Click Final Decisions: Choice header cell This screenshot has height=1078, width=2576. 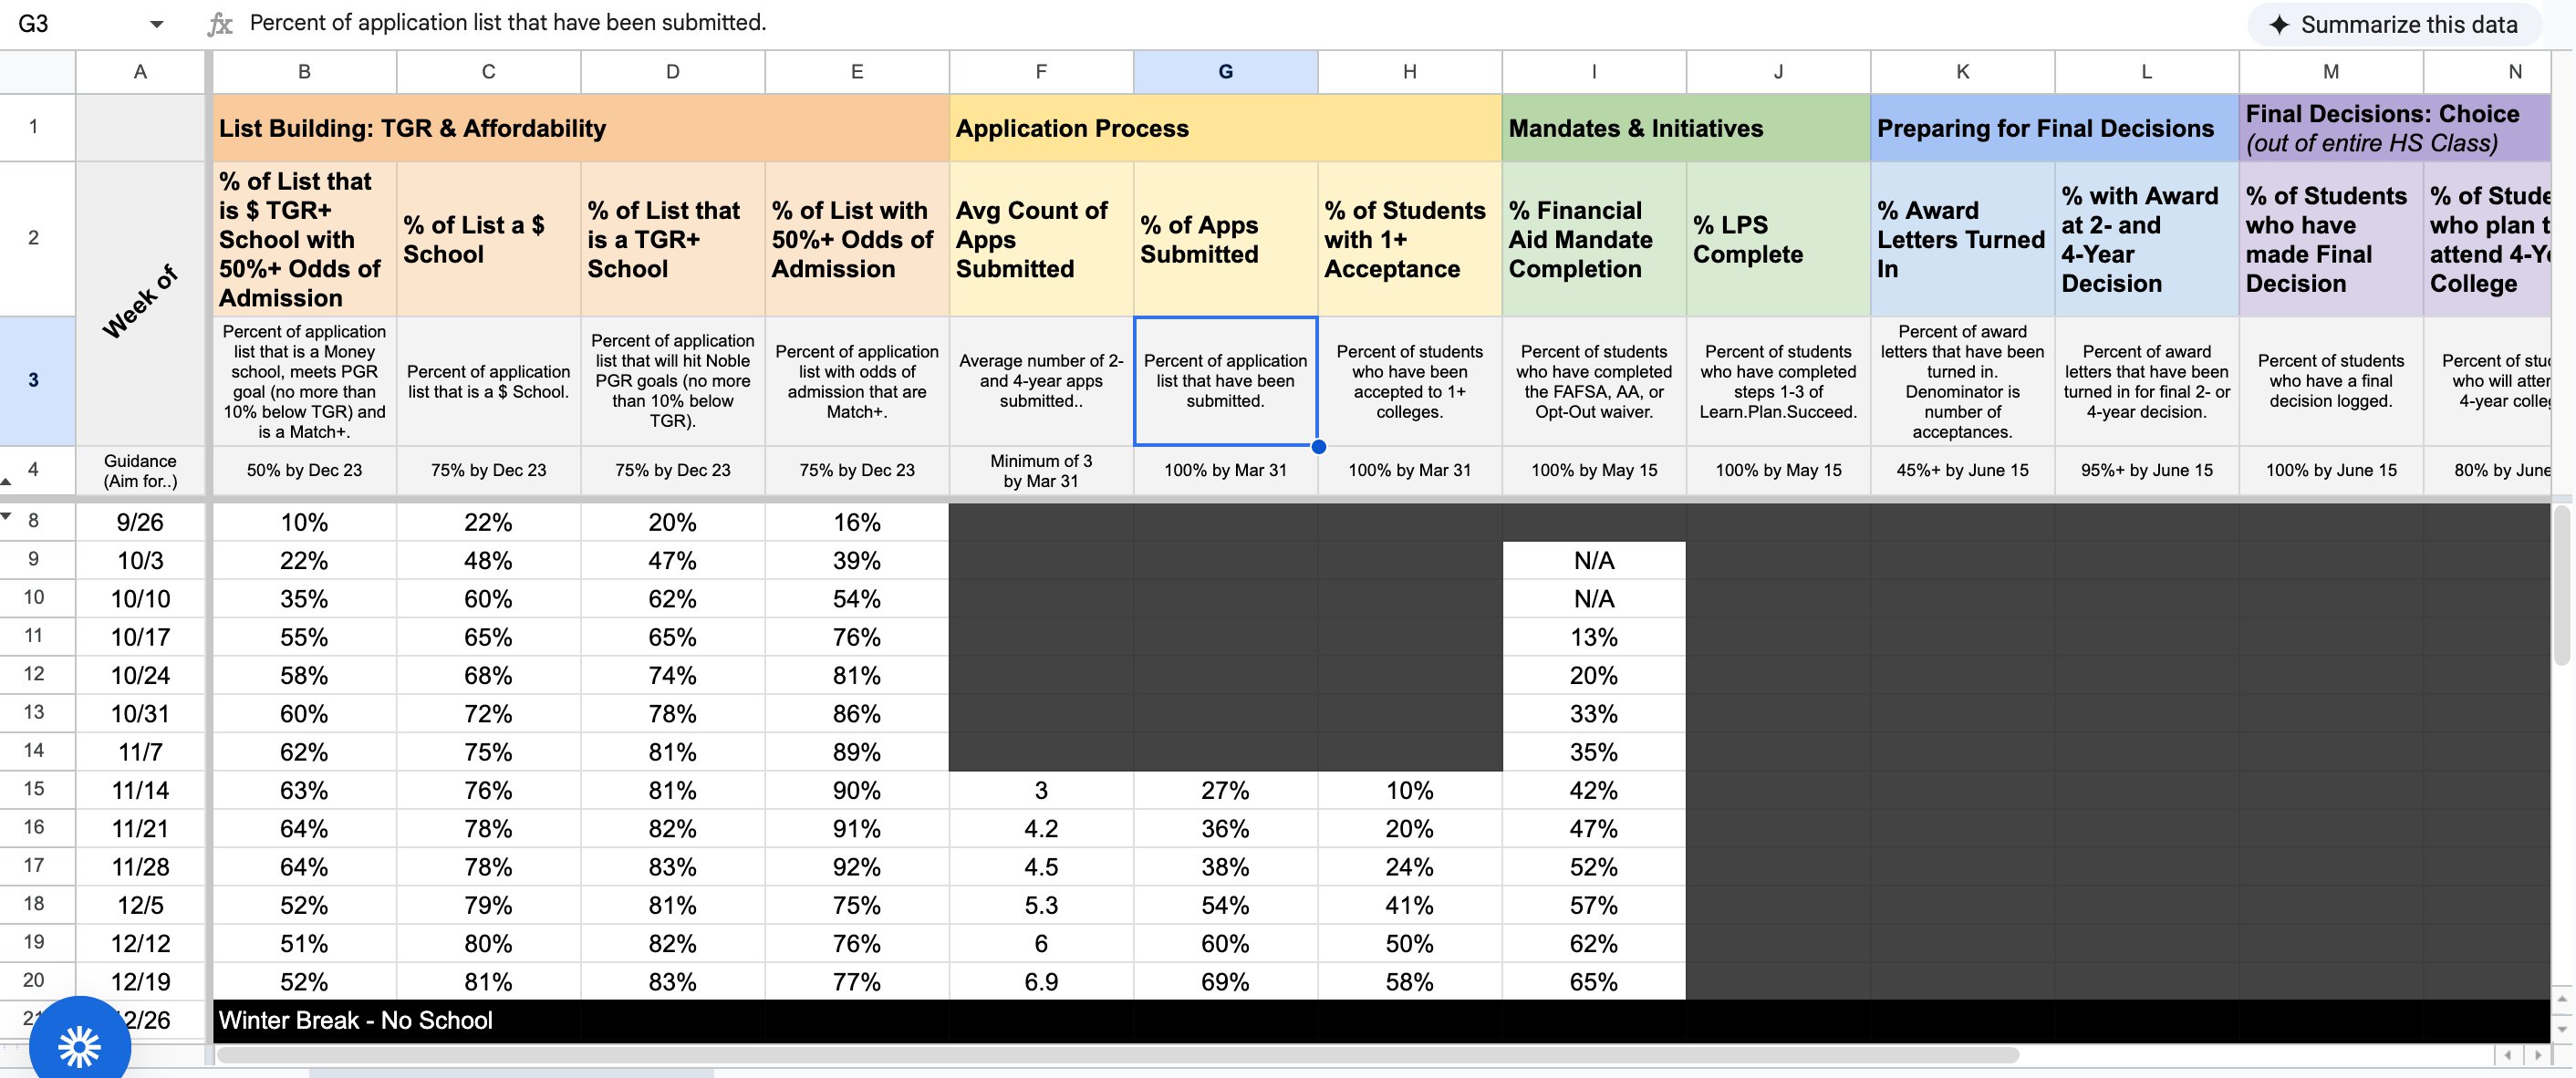click(x=2395, y=128)
